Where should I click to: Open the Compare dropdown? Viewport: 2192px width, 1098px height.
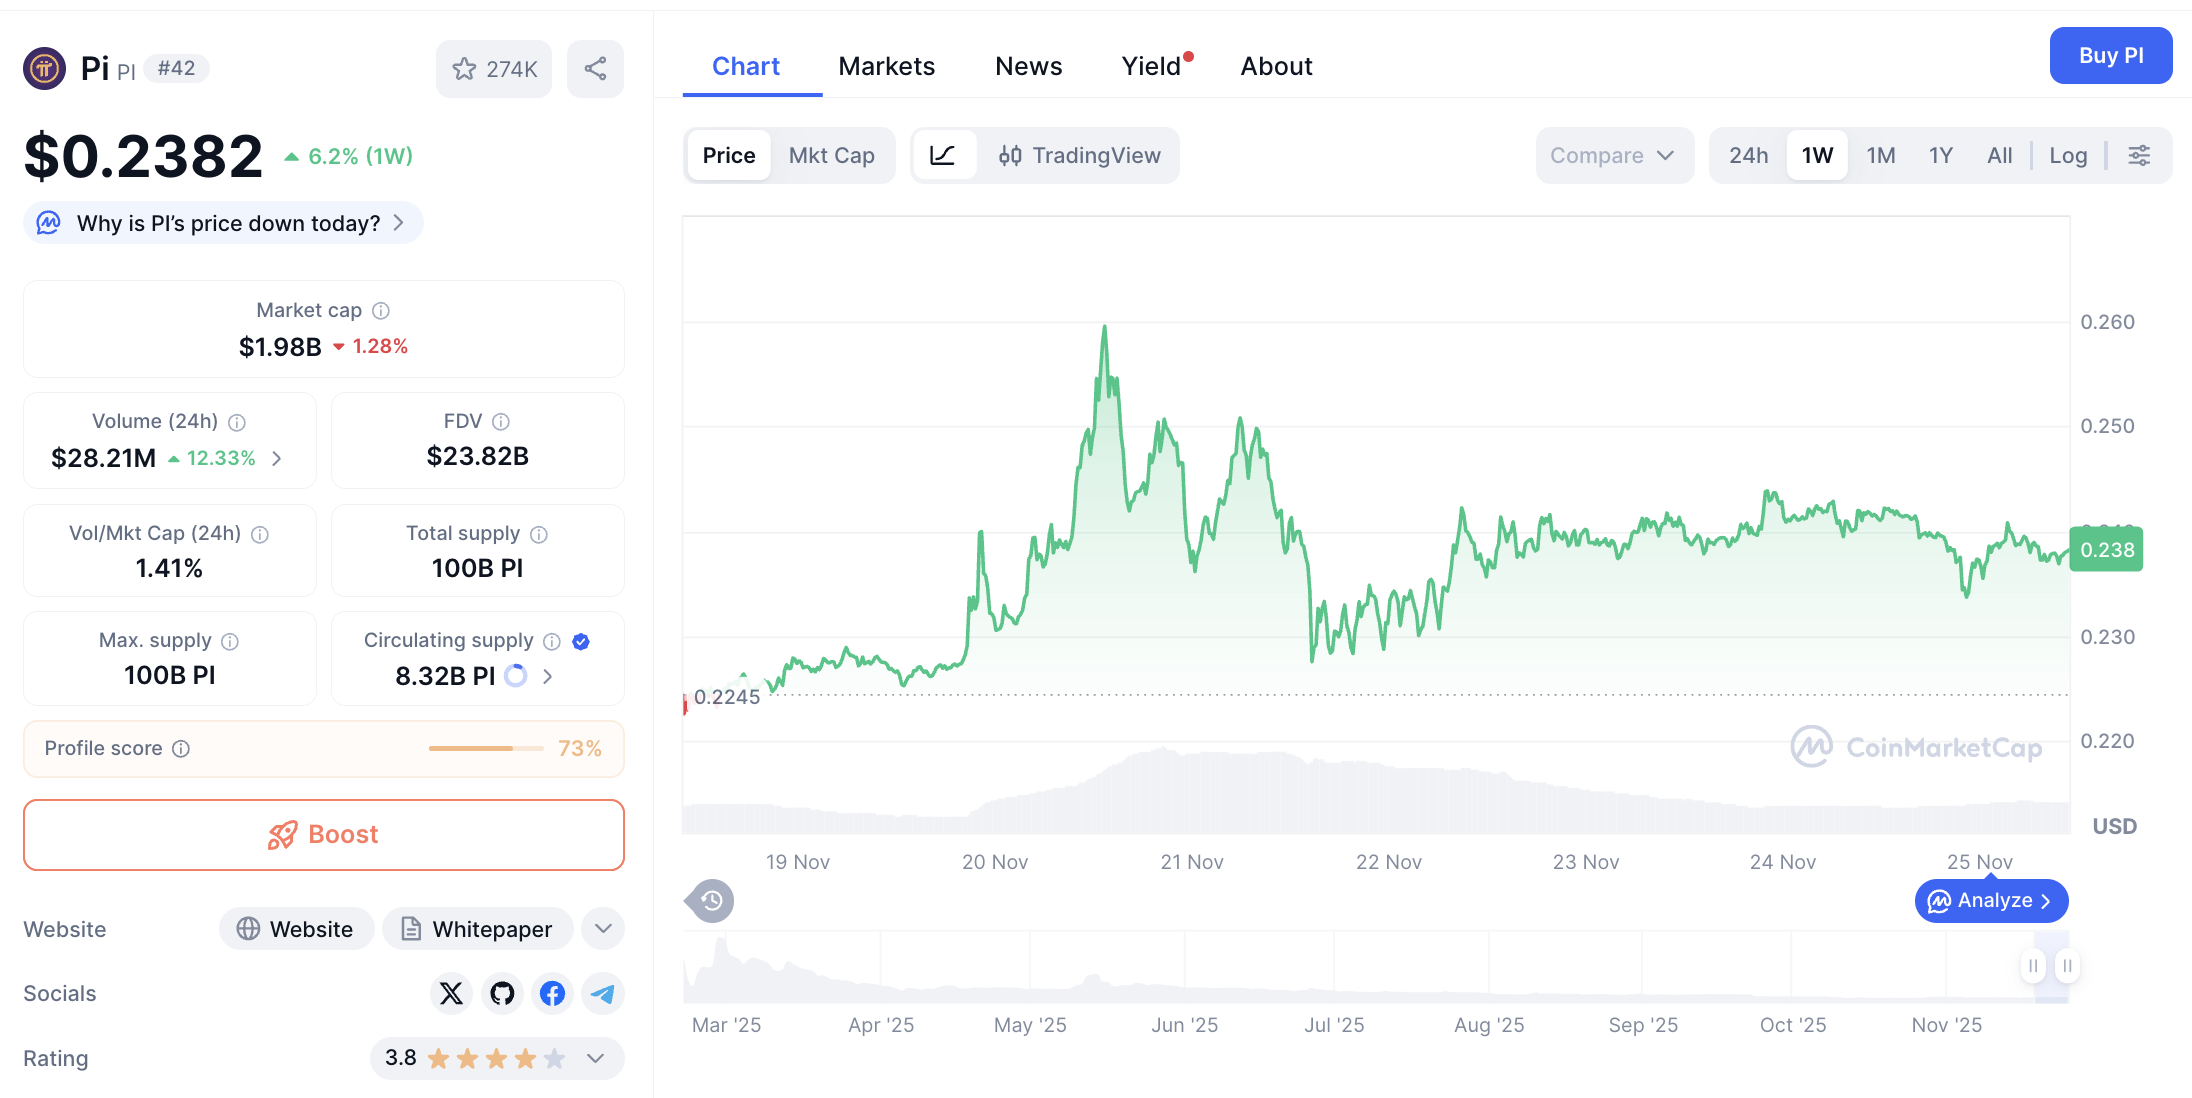coord(1613,155)
